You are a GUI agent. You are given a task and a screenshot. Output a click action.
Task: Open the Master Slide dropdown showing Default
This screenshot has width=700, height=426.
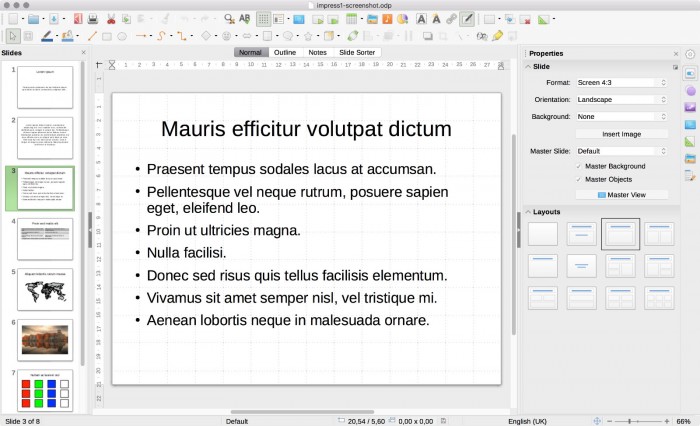pos(621,151)
